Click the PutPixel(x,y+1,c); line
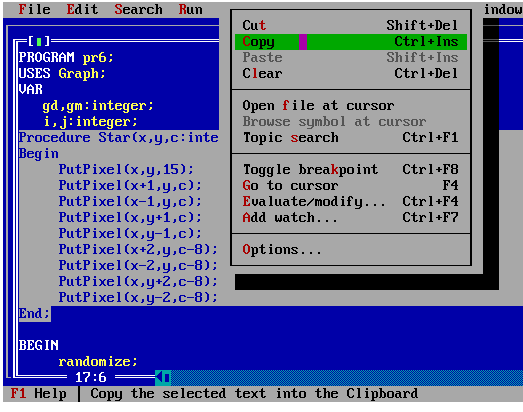 130,218
